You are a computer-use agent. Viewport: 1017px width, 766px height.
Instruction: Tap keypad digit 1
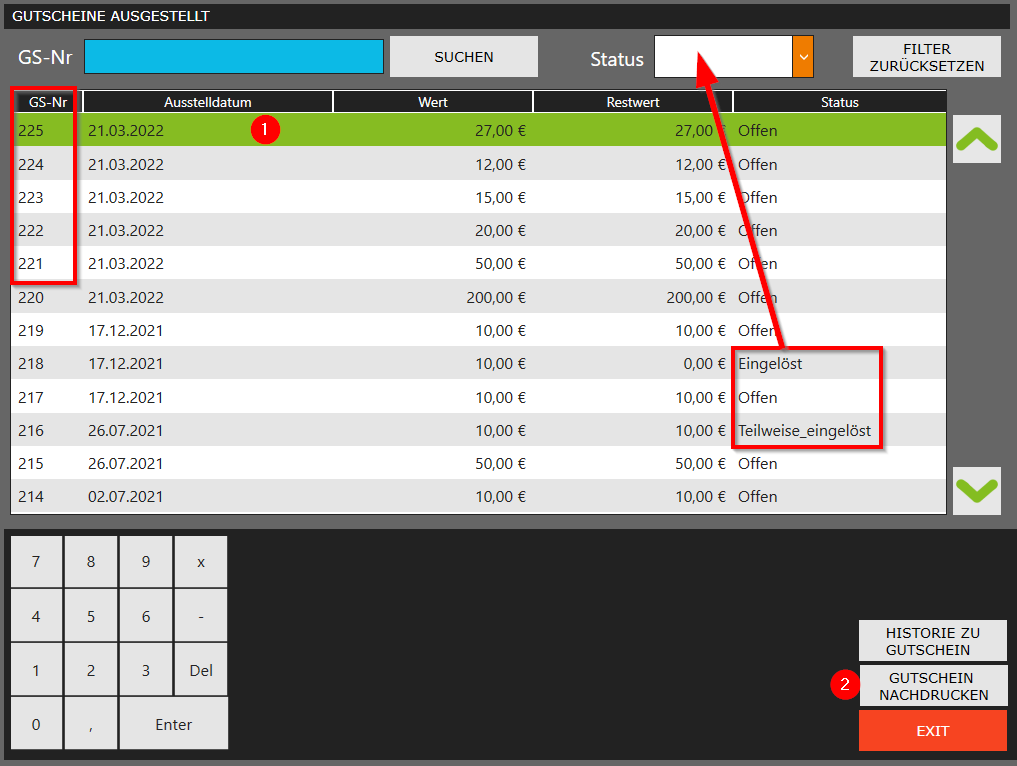[36, 669]
